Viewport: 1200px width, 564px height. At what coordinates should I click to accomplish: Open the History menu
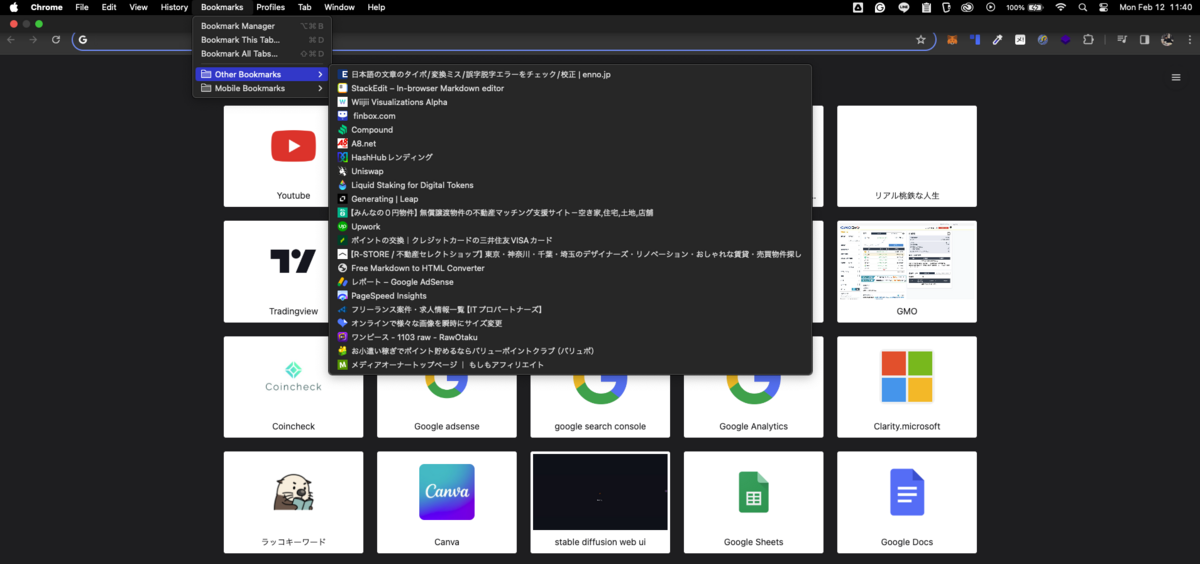[174, 7]
